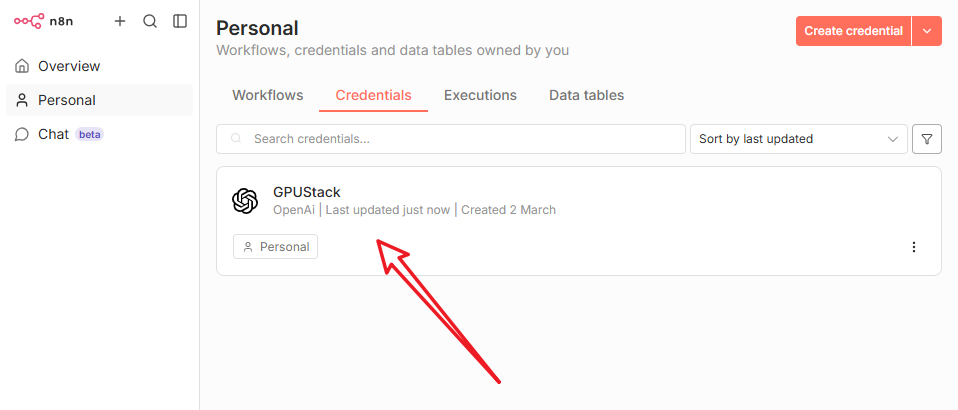The height and width of the screenshot is (410, 958).
Task: Click the n8n logo icon
Action: [x=28, y=21]
